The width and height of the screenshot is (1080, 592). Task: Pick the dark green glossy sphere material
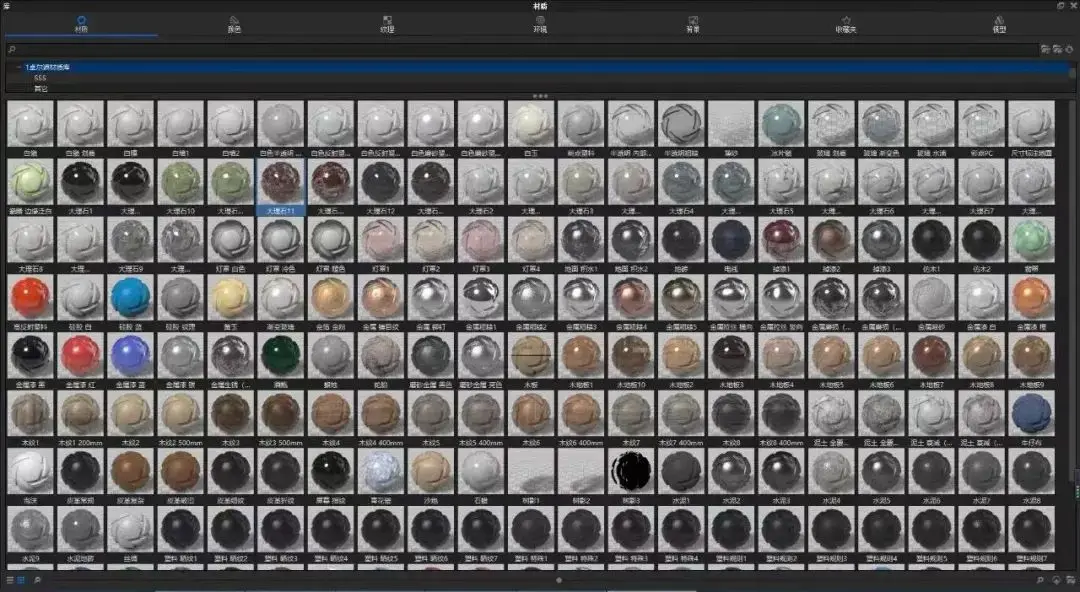pos(280,355)
